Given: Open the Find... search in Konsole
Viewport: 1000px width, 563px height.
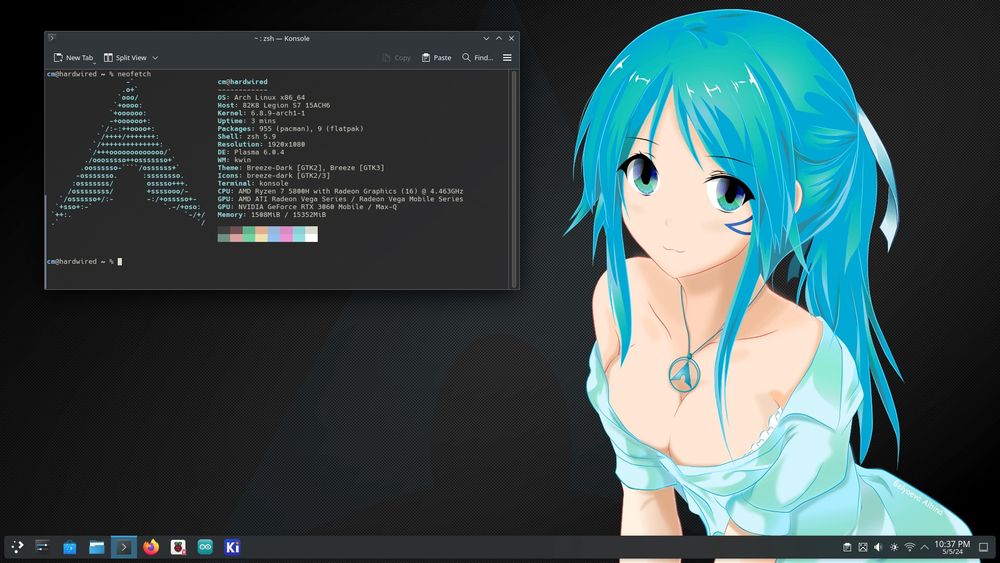Looking at the screenshot, I should (478, 57).
